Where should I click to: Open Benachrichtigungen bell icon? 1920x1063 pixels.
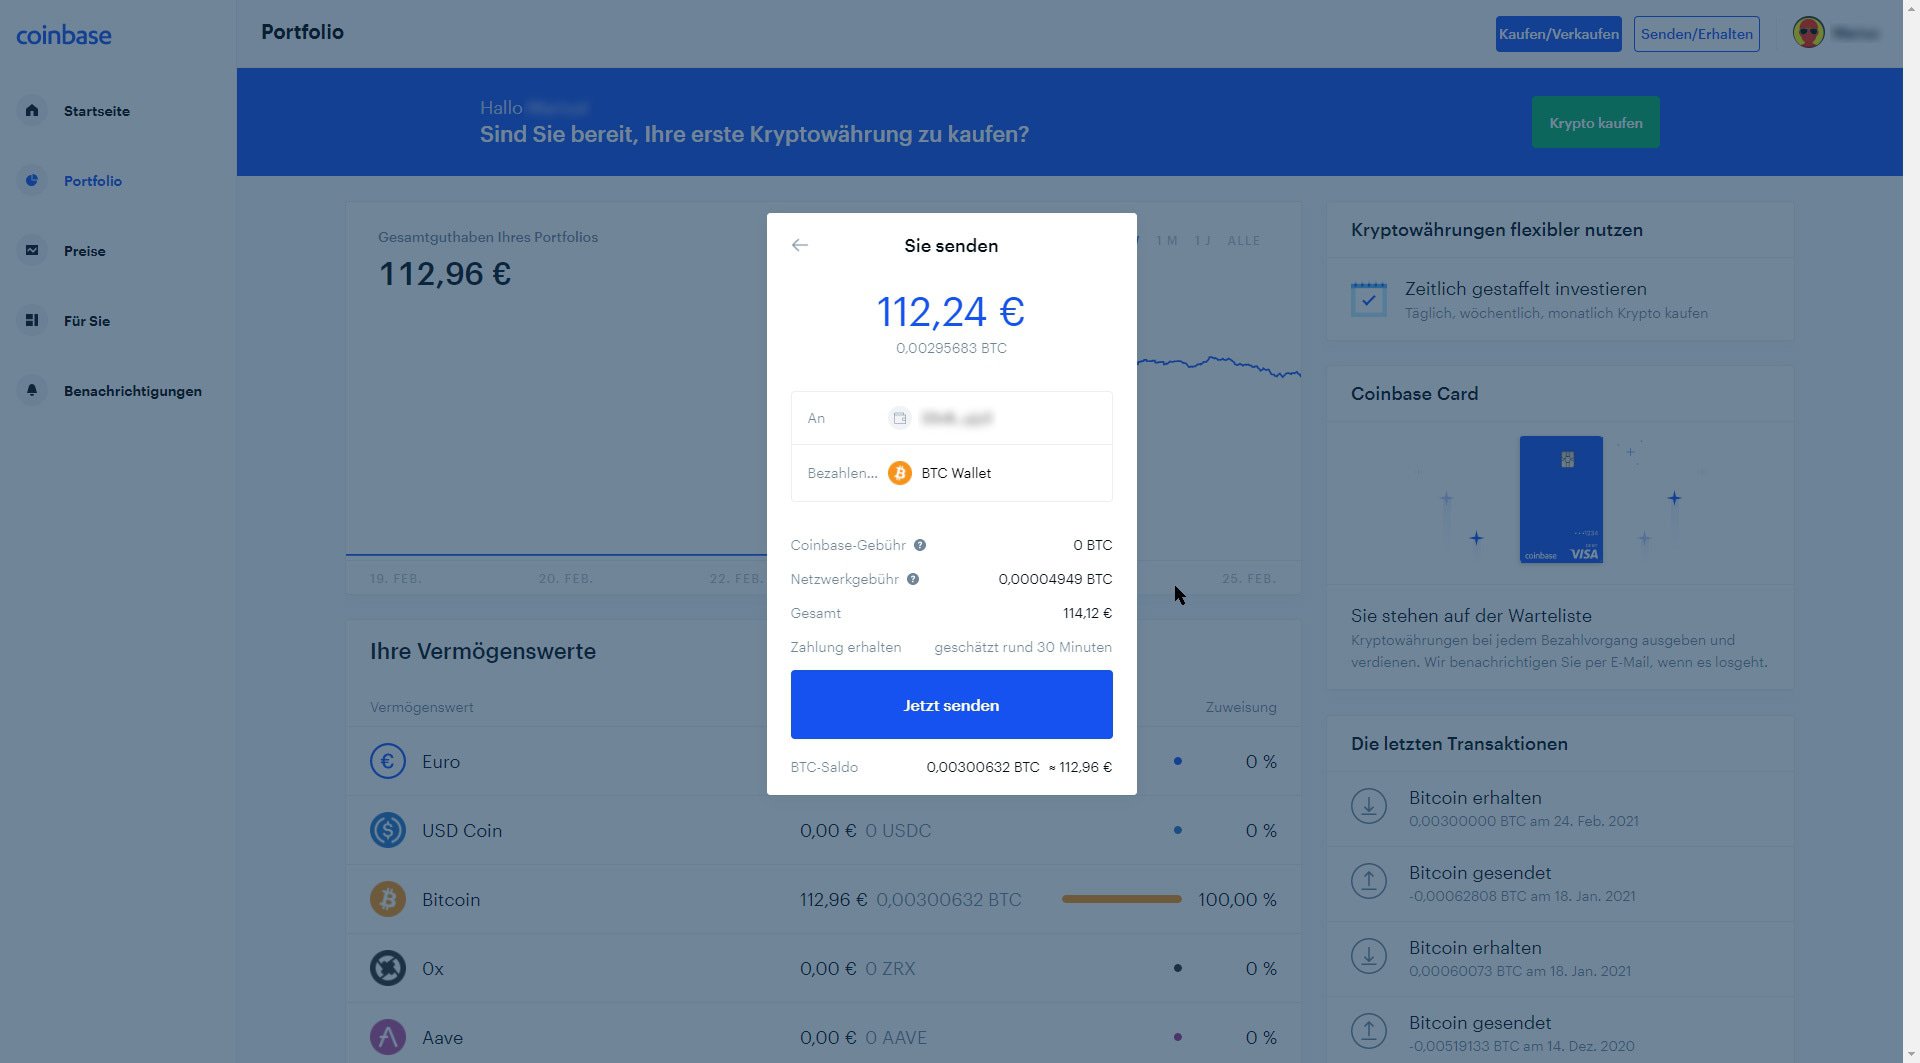tap(32, 390)
